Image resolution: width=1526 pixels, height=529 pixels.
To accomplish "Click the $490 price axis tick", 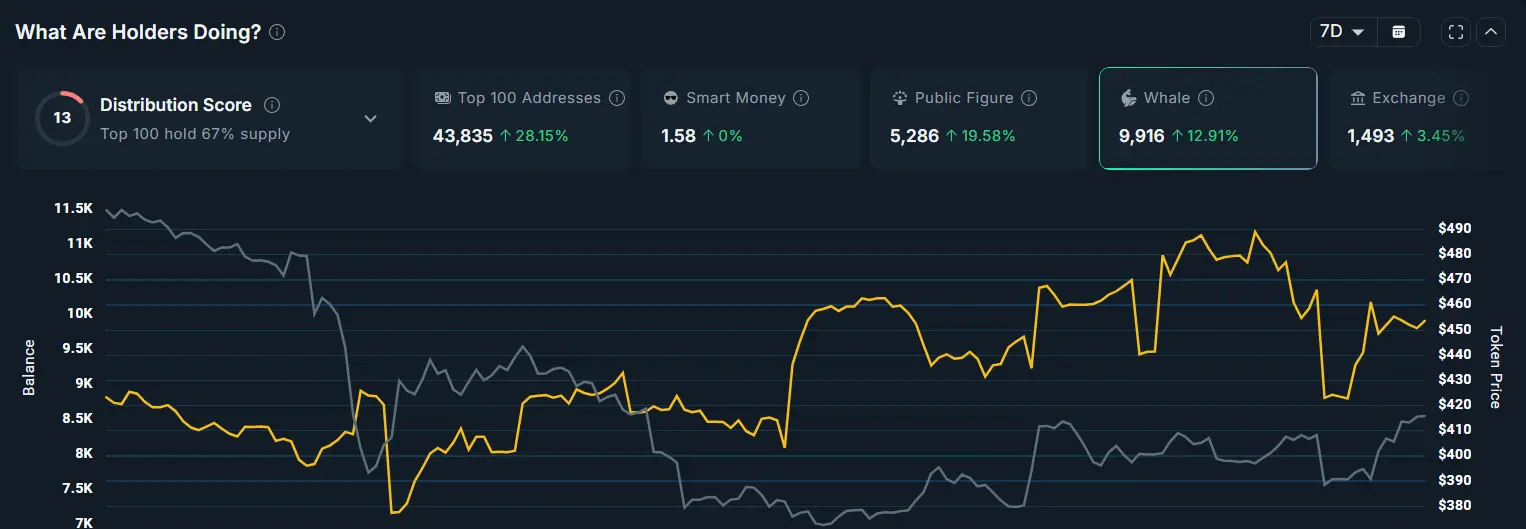I will 1454,228.
